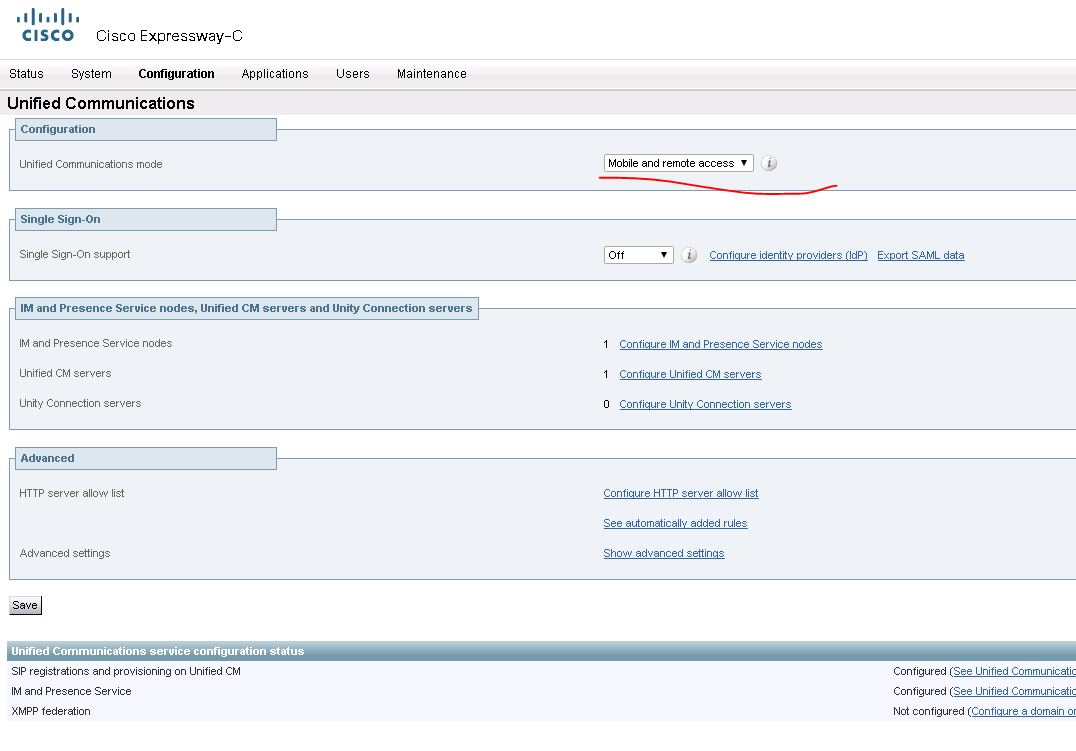
Task: Open See Unified Communications link in SIP registrations row
Action: (x=1014, y=671)
